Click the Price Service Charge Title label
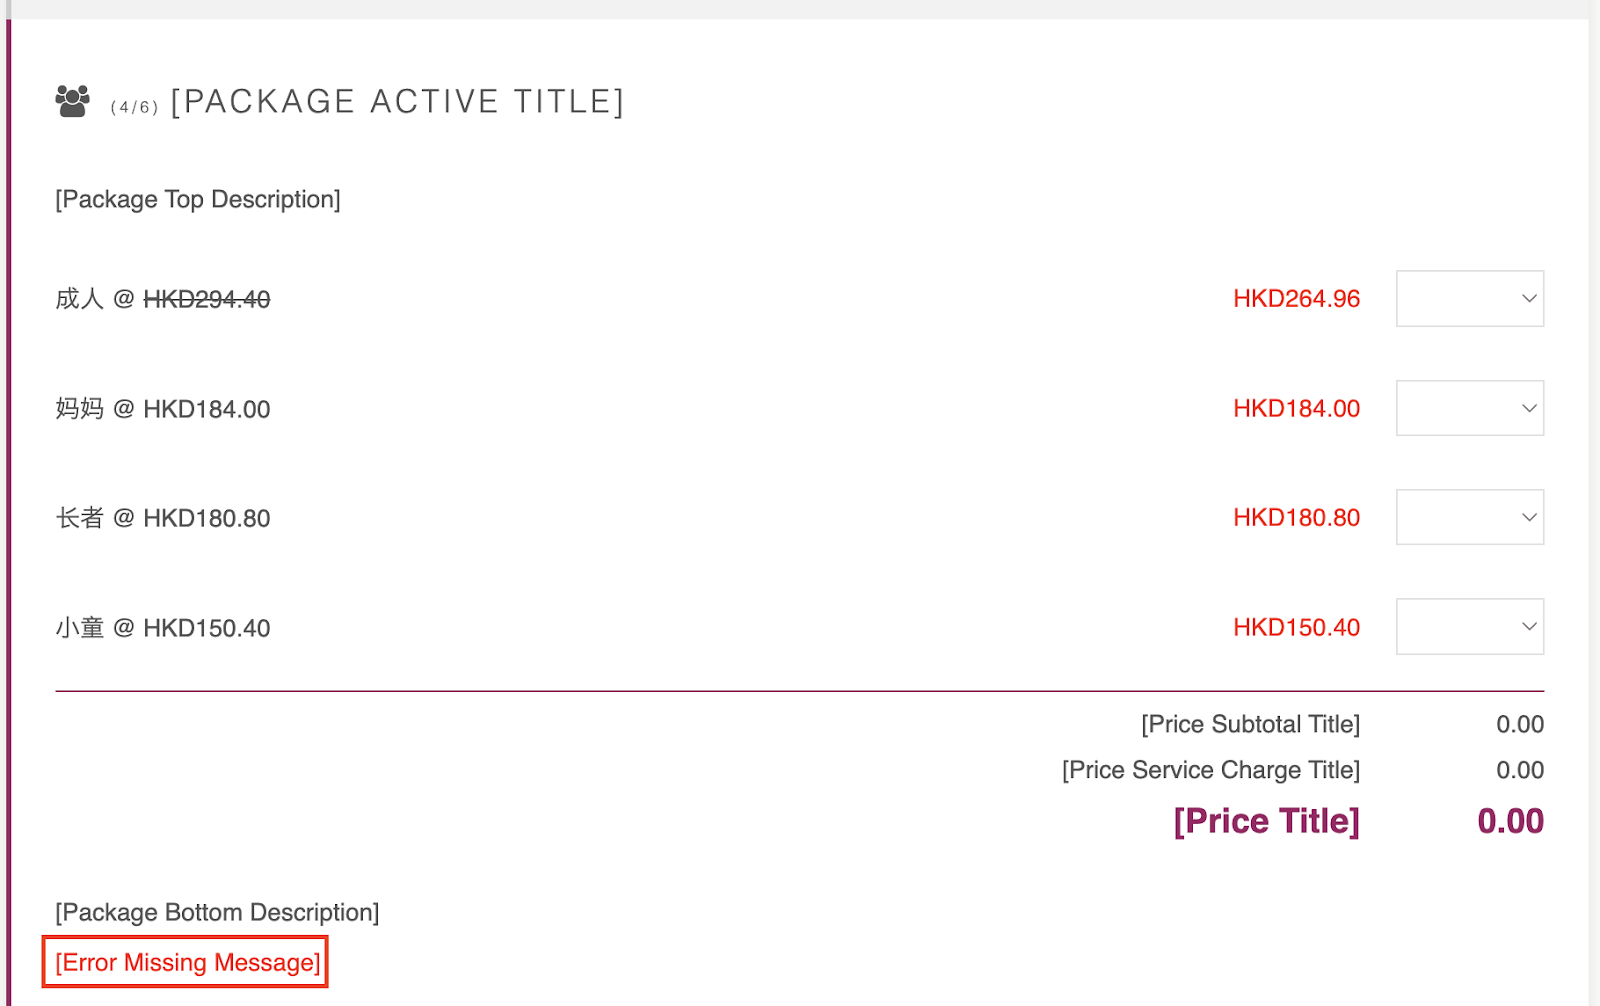The image size is (1600, 1006). click(1211, 770)
